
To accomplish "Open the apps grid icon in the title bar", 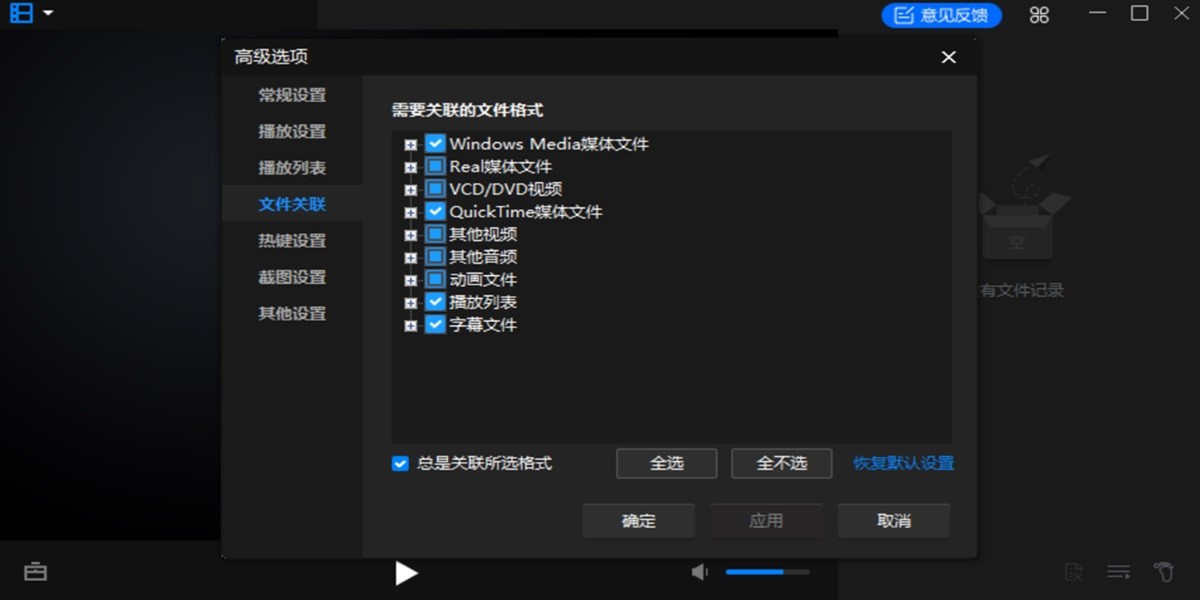I will (x=1038, y=14).
